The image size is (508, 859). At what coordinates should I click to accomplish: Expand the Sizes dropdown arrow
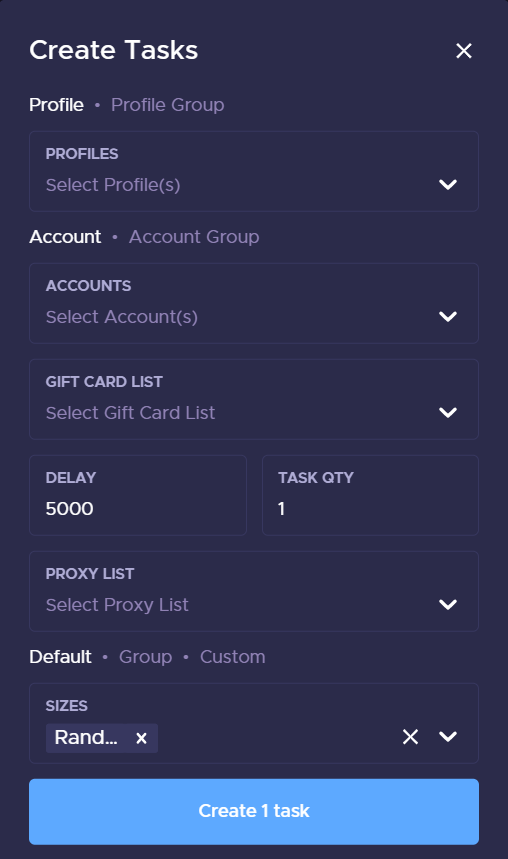[448, 737]
